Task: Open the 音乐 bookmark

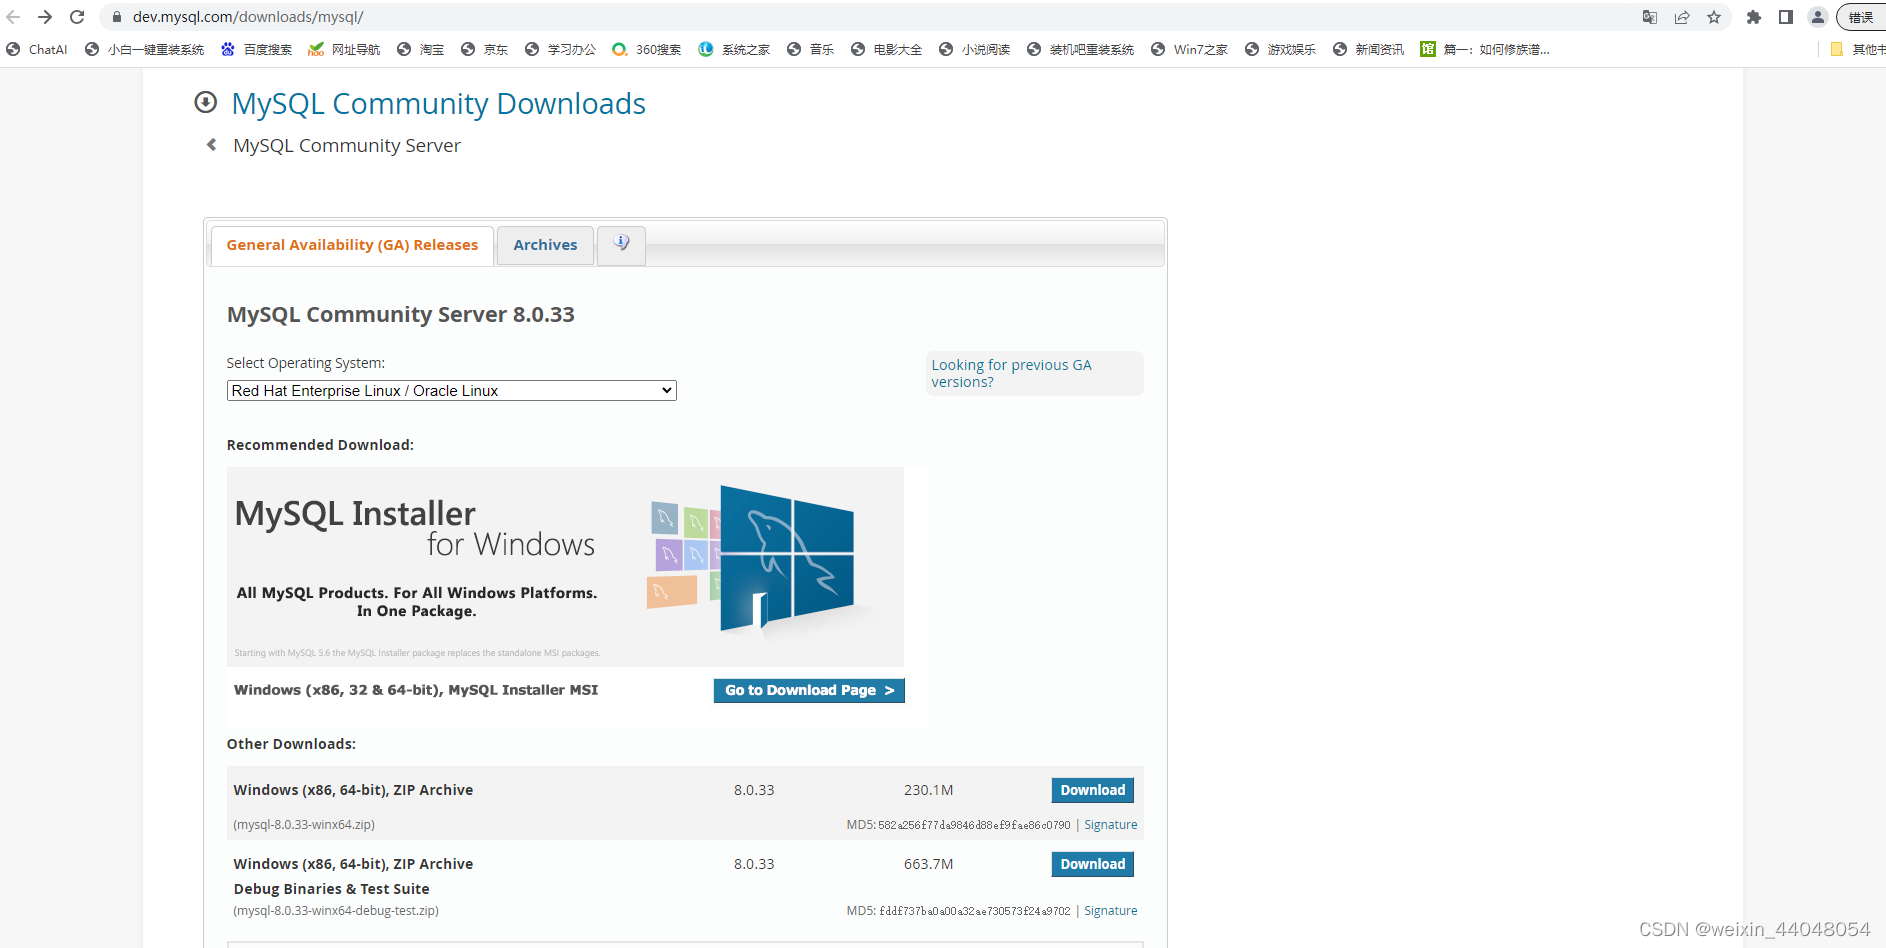Action: pyautogui.click(x=811, y=49)
